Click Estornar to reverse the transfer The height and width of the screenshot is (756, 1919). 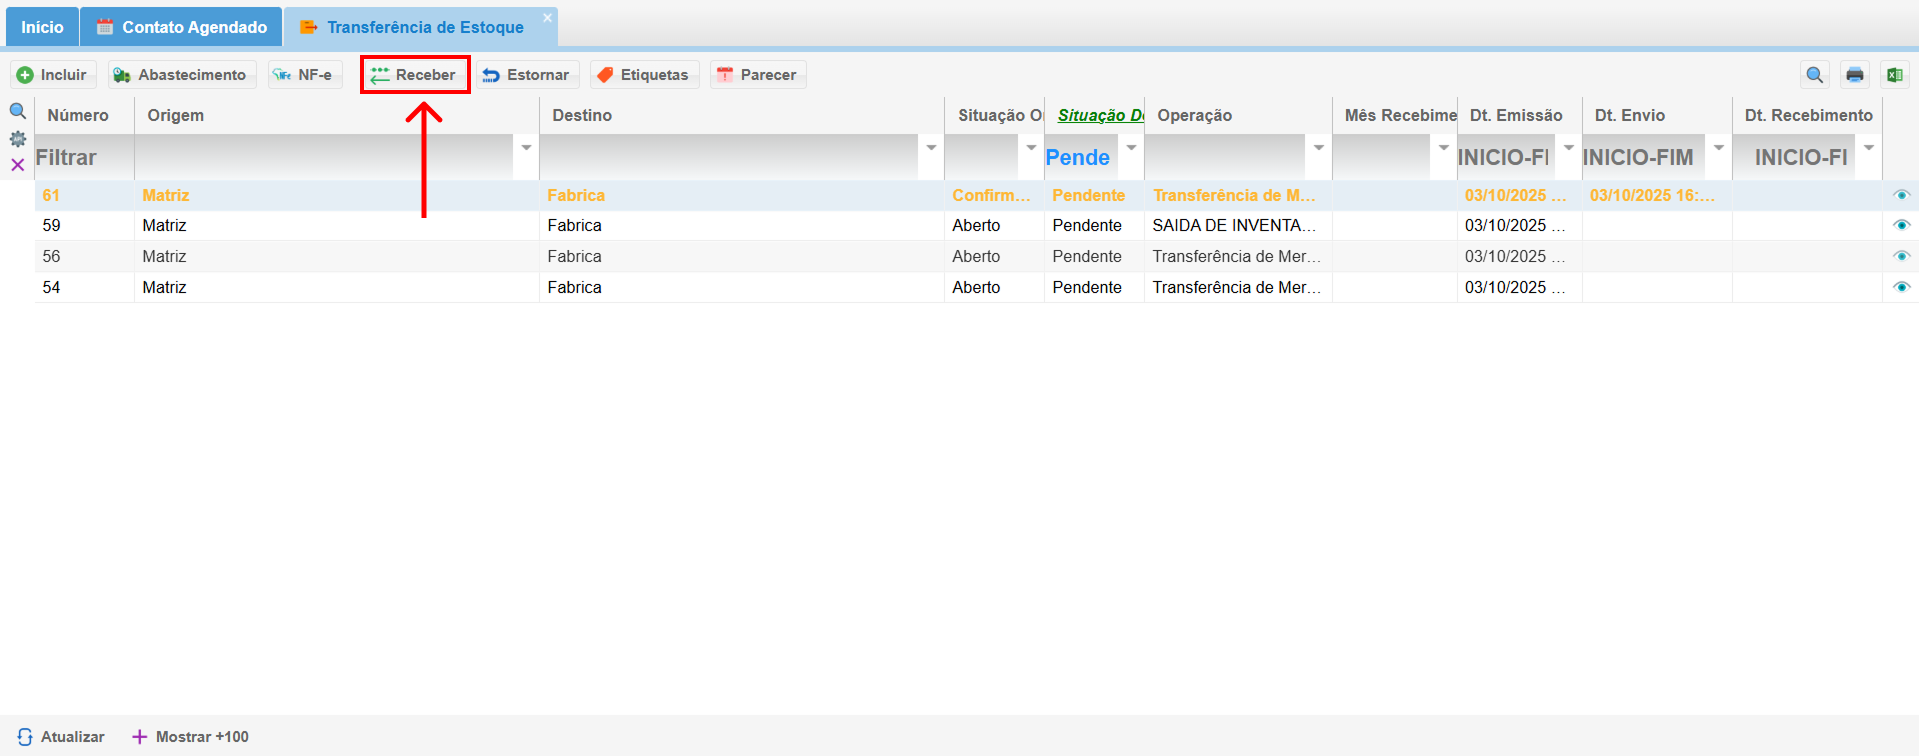tap(526, 75)
